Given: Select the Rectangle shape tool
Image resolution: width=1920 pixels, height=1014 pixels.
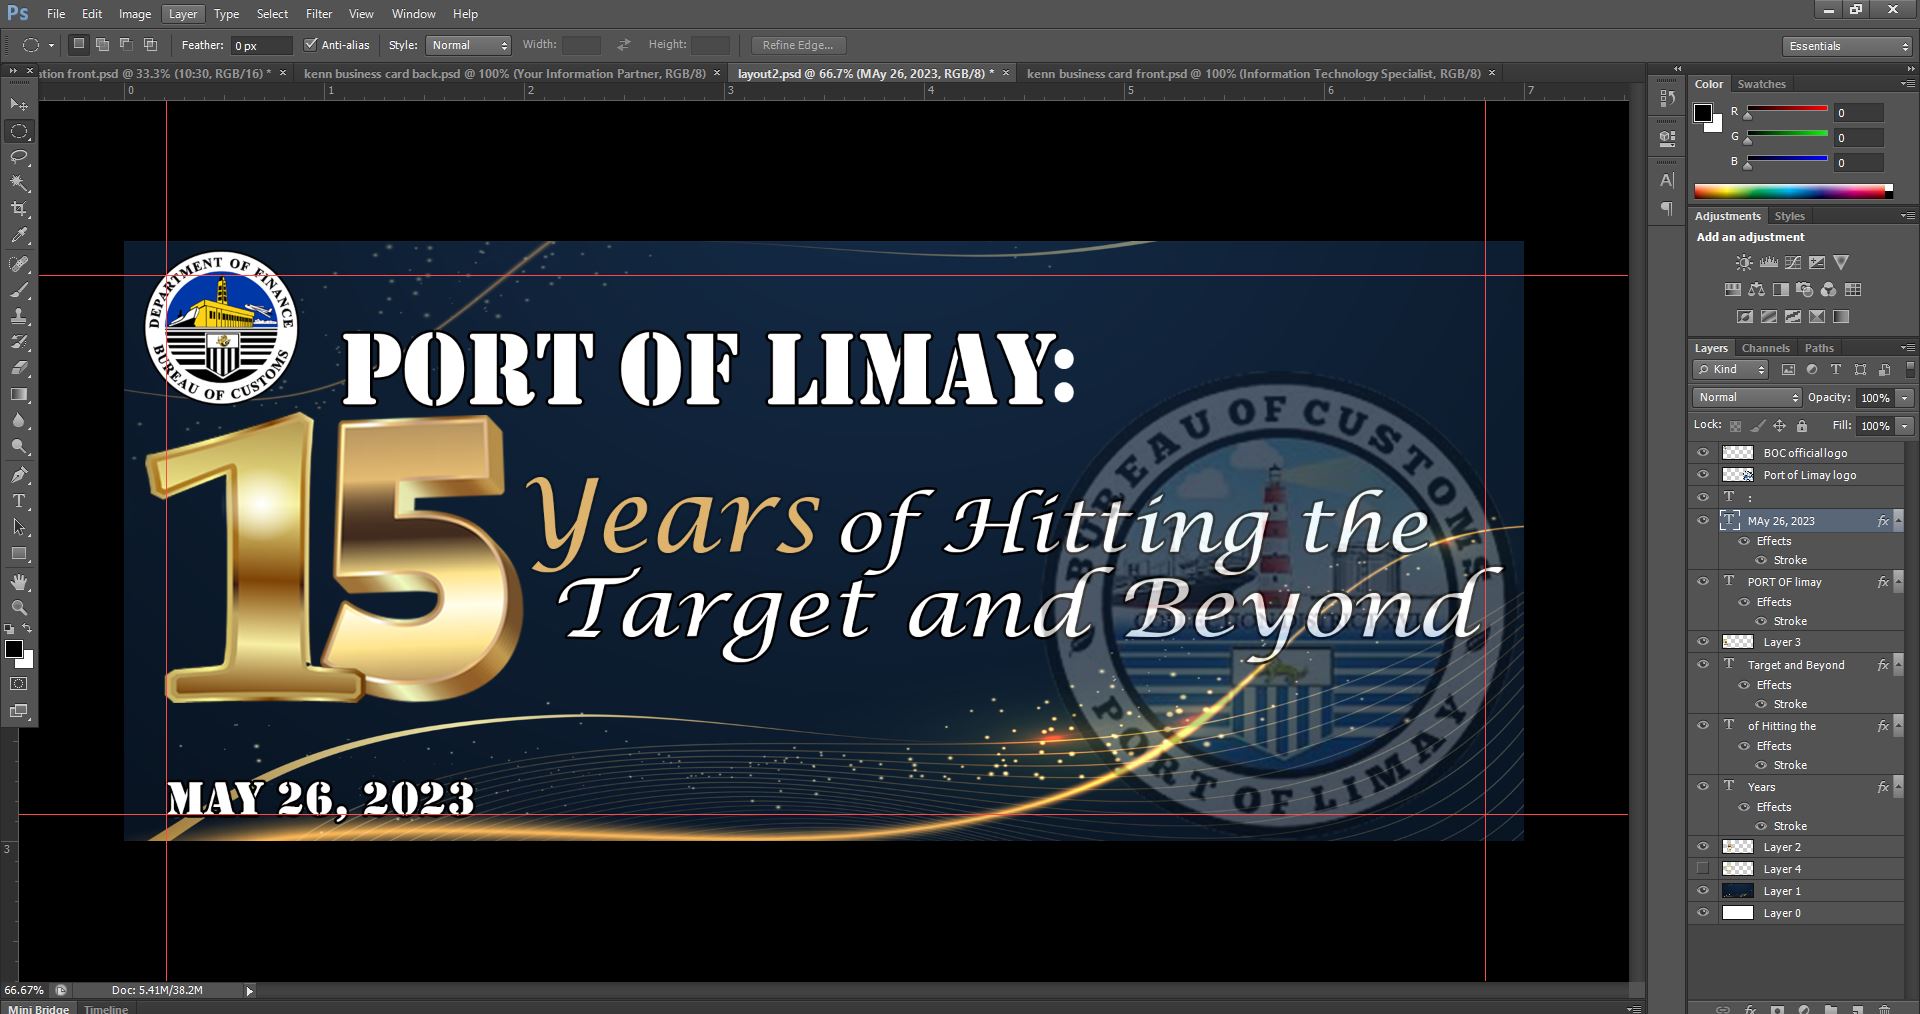Looking at the screenshot, I should coord(19,553).
